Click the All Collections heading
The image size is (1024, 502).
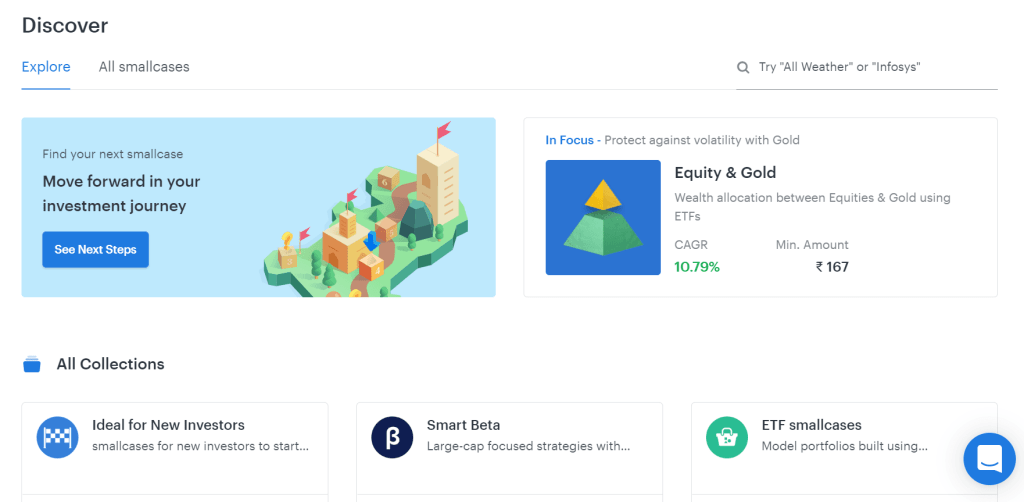[110, 364]
